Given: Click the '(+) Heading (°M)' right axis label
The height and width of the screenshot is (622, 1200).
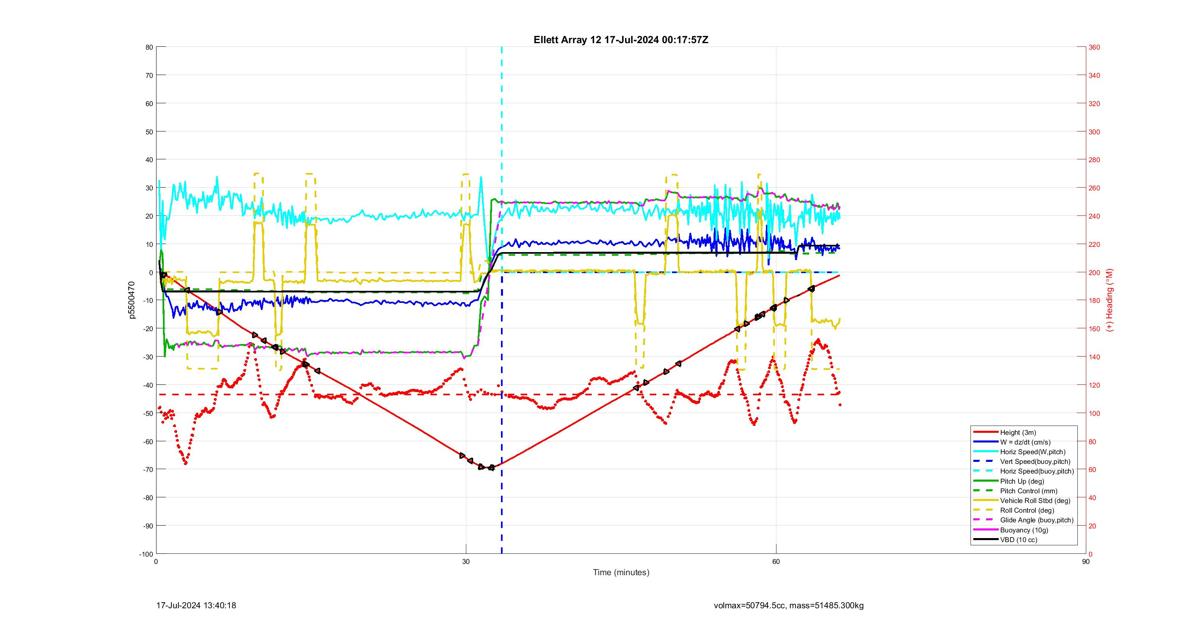Looking at the screenshot, I should pyautogui.click(x=1110, y=300).
